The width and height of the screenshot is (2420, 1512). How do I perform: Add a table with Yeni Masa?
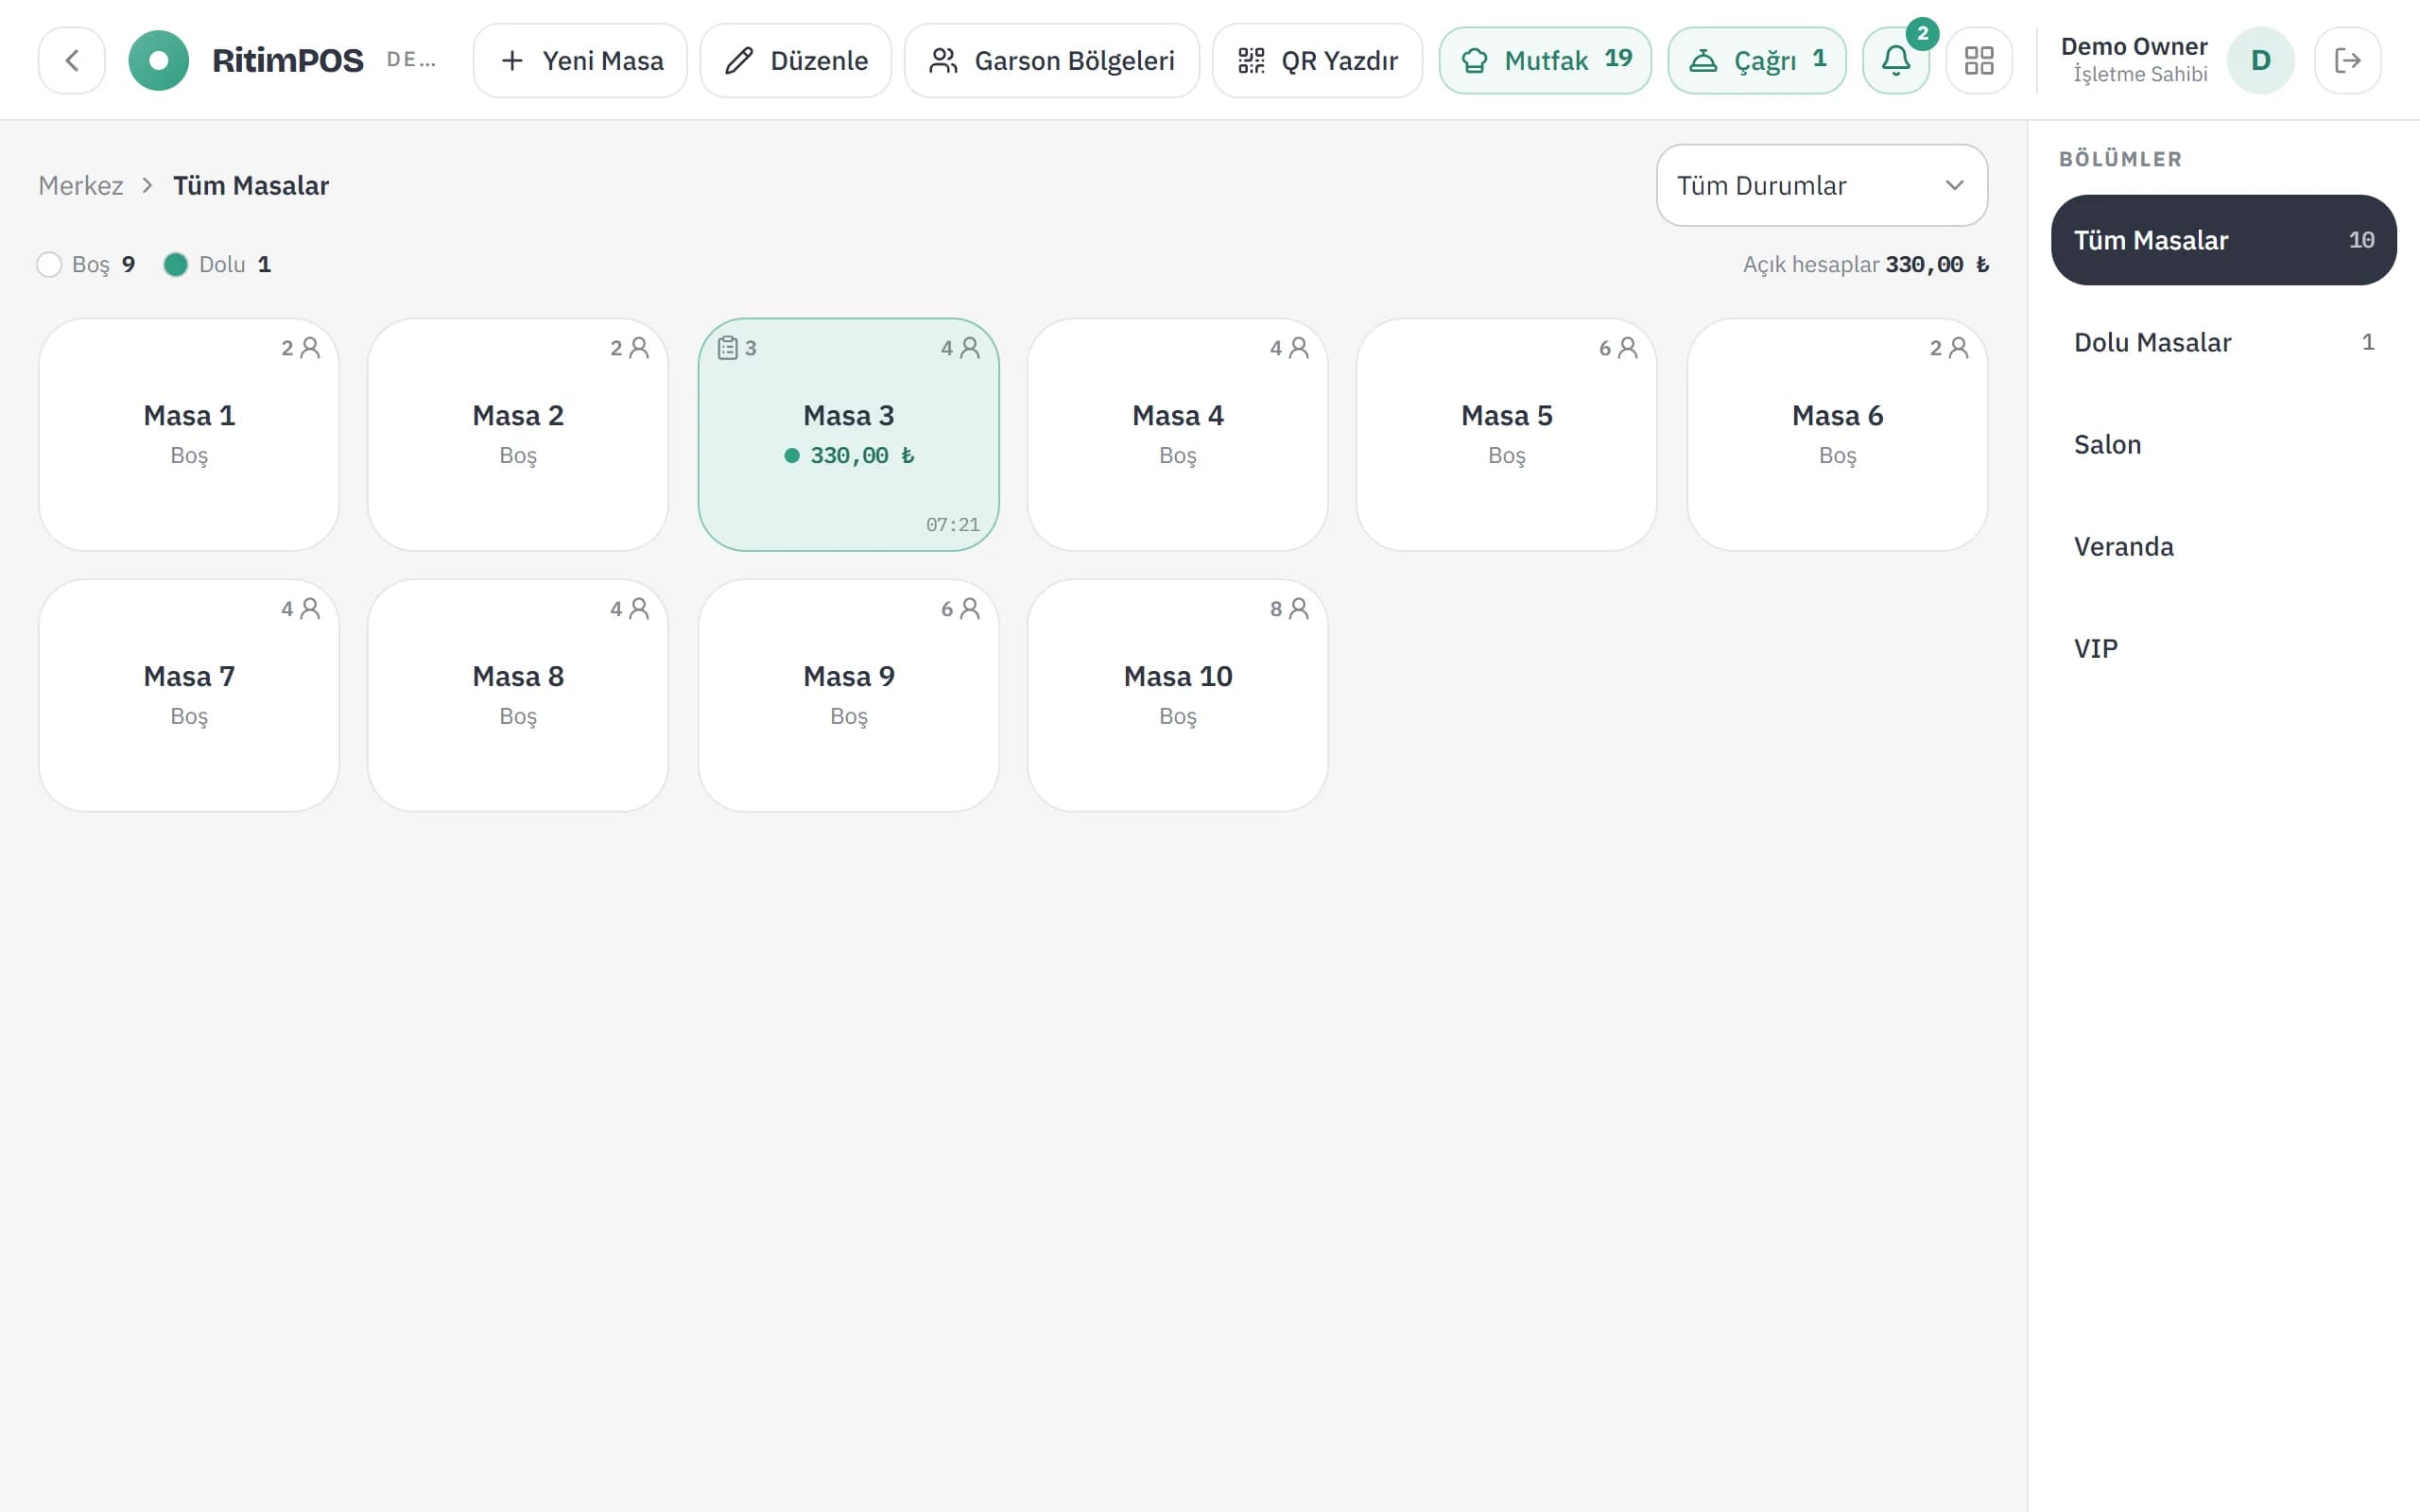pyautogui.click(x=580, y=60)
